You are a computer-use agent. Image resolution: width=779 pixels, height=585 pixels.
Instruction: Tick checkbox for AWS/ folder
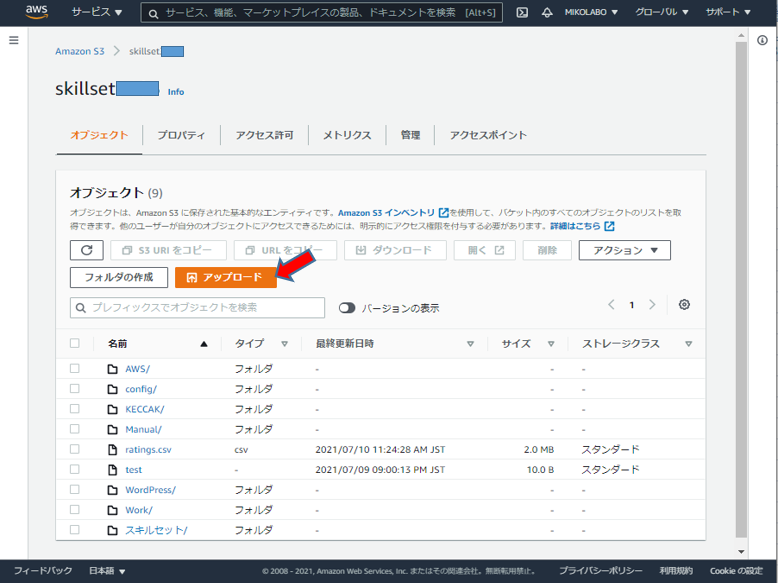click(75, 368)
